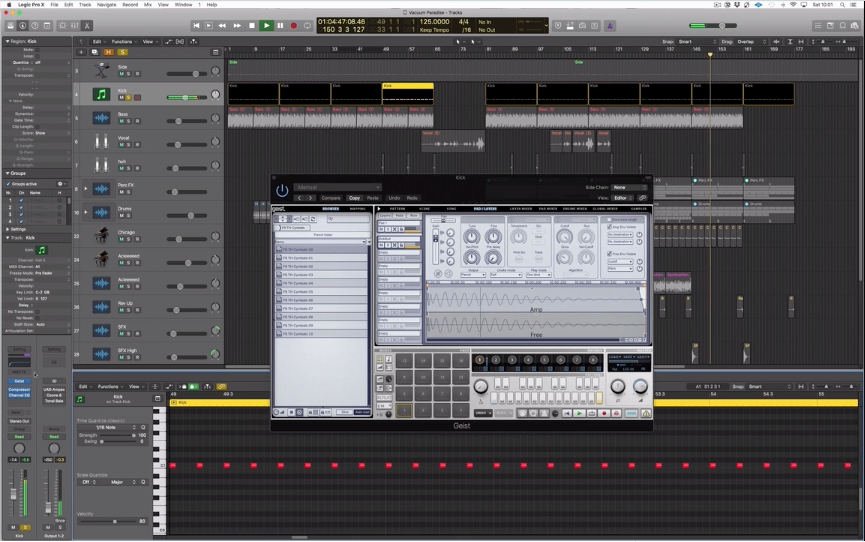865x542 pixels.
Task: Click Paste in the Geist plugin header
Action: (373, 198)
